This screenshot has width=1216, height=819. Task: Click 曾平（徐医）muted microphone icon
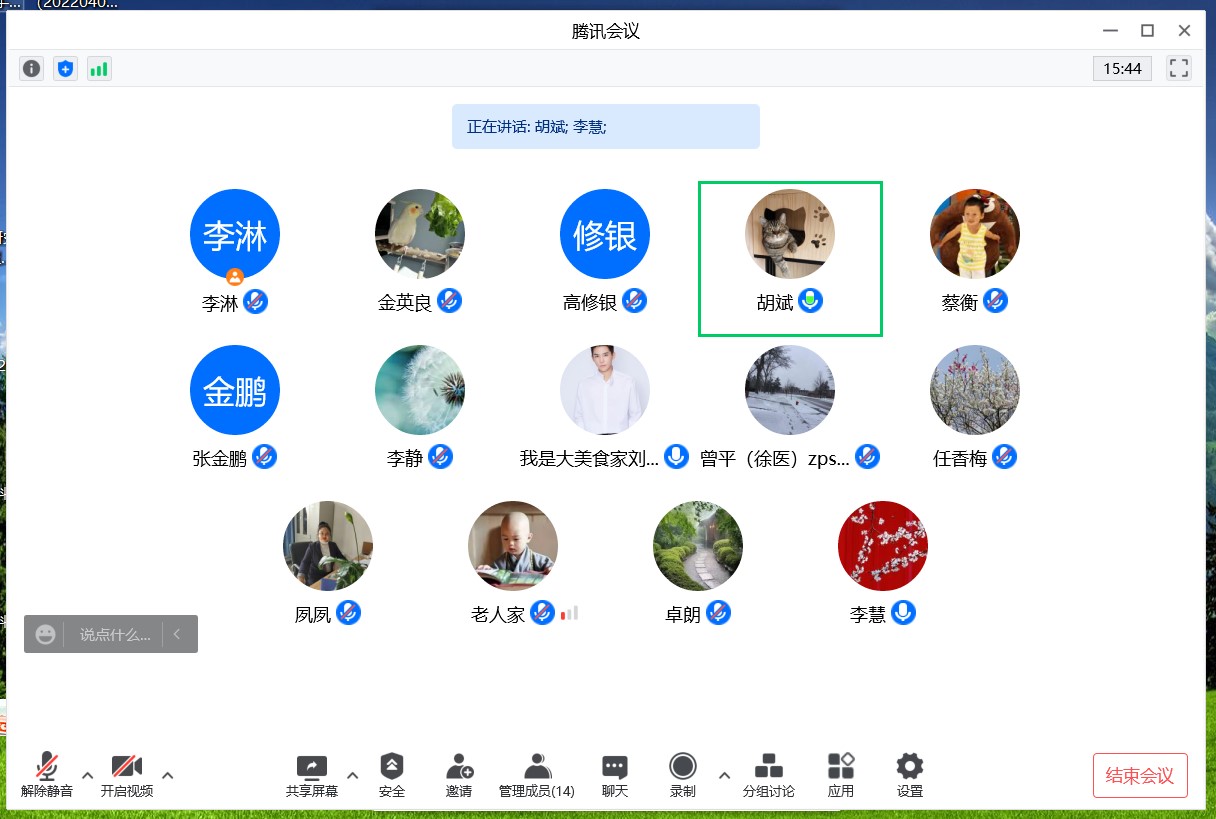[x=867, y=457]
